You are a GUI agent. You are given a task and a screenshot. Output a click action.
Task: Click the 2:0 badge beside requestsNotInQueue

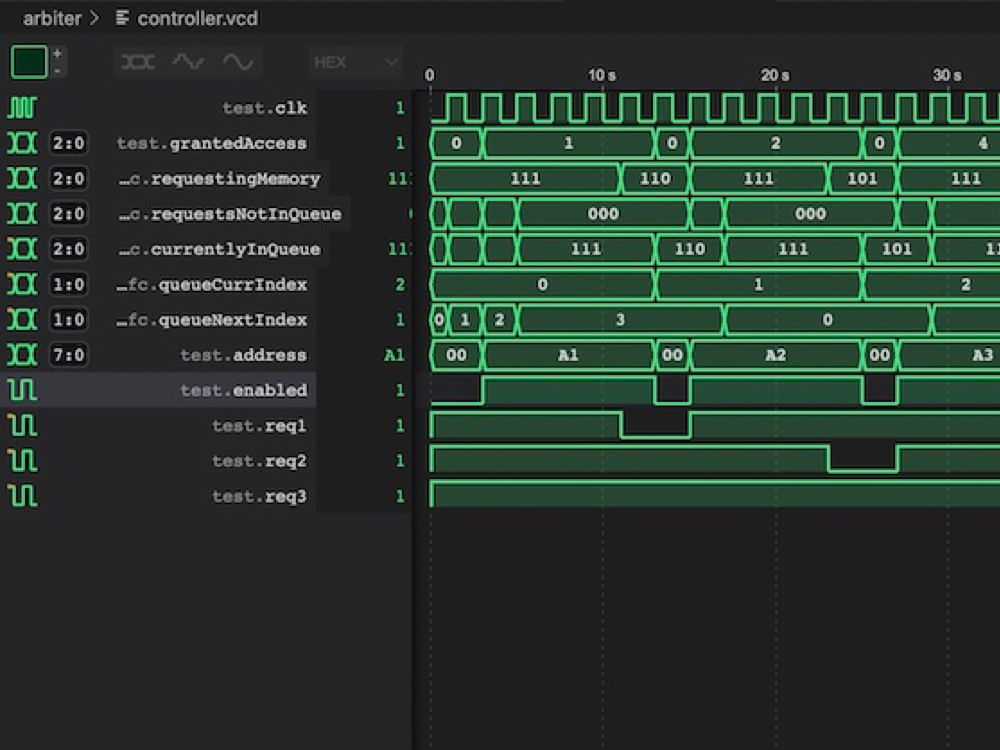point(58,213)
